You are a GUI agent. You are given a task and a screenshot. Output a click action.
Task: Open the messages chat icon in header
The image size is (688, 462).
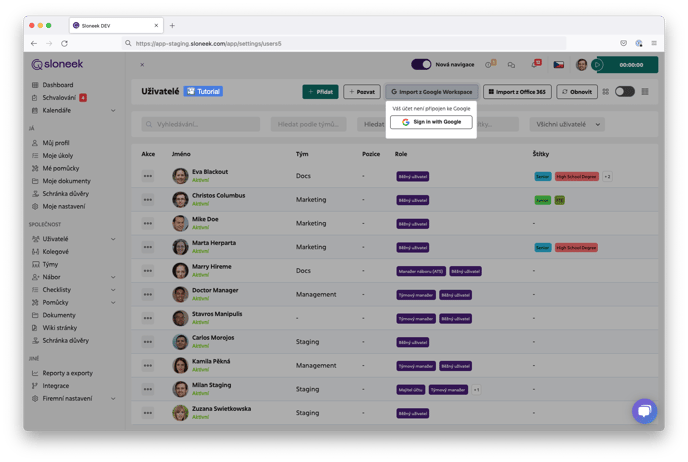511,65
